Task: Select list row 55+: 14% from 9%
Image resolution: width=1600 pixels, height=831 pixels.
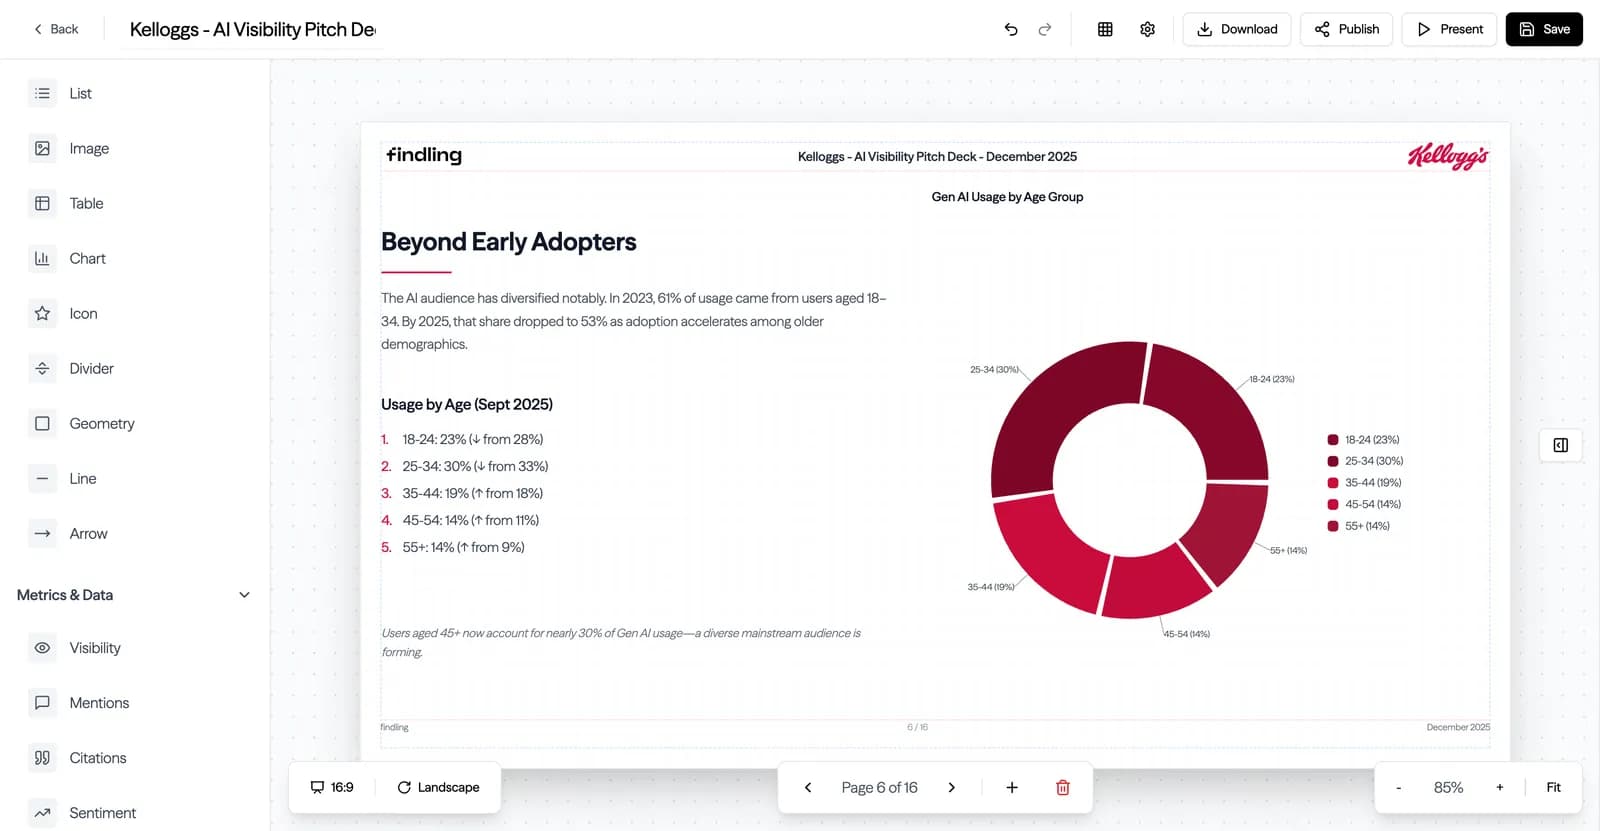Action: click(x=453, y=547)
